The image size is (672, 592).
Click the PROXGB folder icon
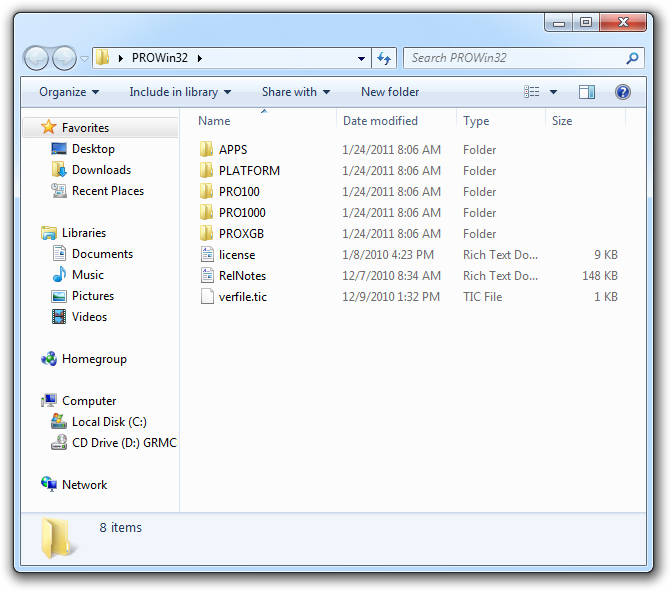(x=207, y=233)
